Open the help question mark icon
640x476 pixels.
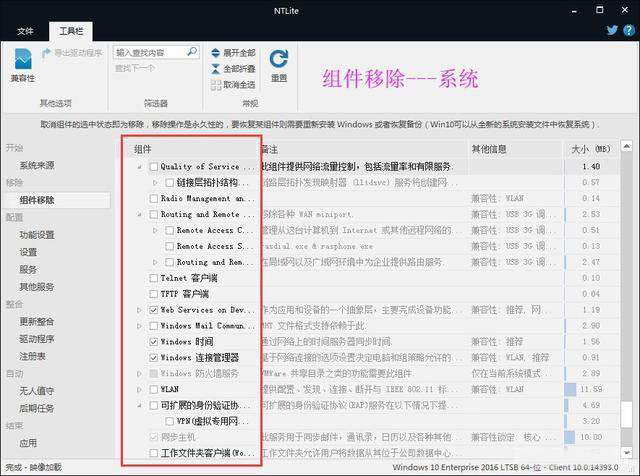point(629,30)
